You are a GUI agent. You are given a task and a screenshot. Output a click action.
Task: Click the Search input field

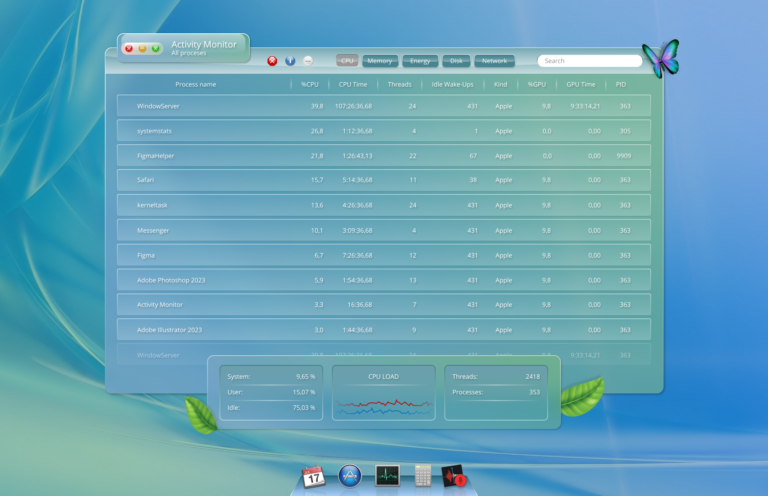click(589, 61)
